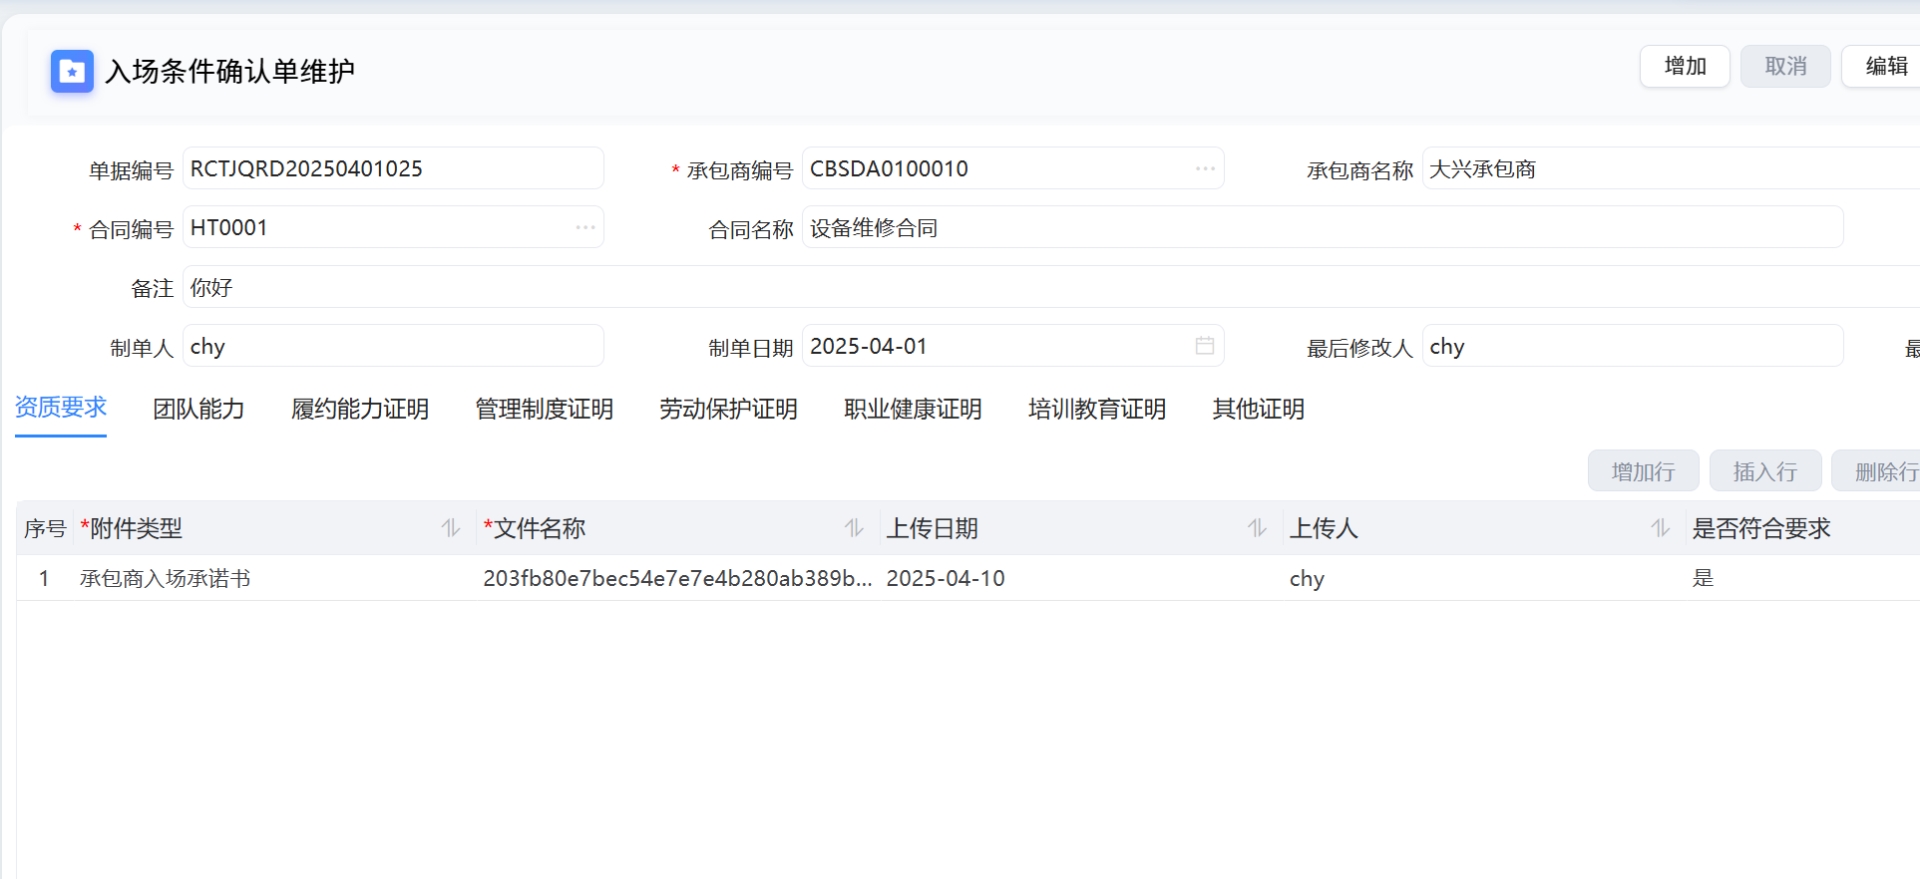The height and width of the screenshot is (879, 1920).
Task: Sort by the 上传日期 column
Action: click(1257, 528)
